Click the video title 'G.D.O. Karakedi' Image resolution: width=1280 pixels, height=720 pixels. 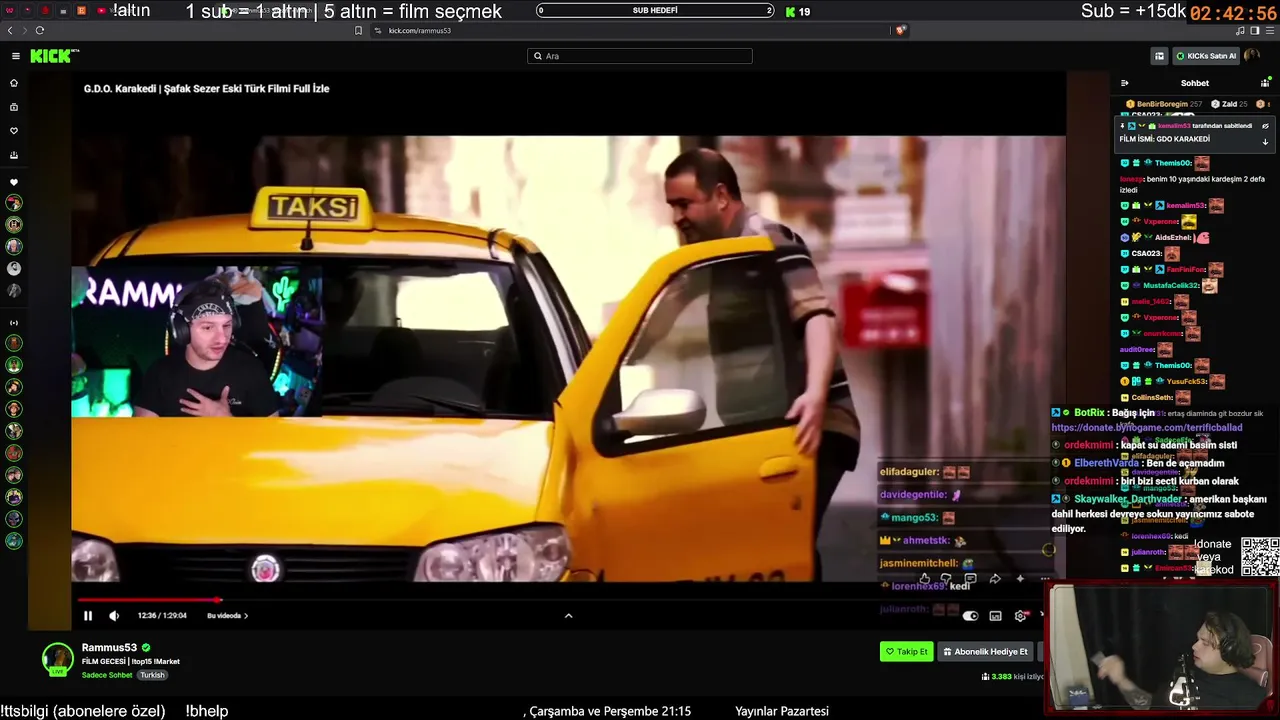pos(206,89)
